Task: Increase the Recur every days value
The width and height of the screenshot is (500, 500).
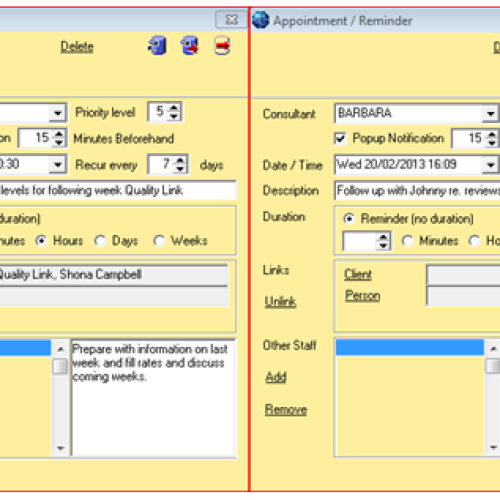Action: (x=180, y=160)
